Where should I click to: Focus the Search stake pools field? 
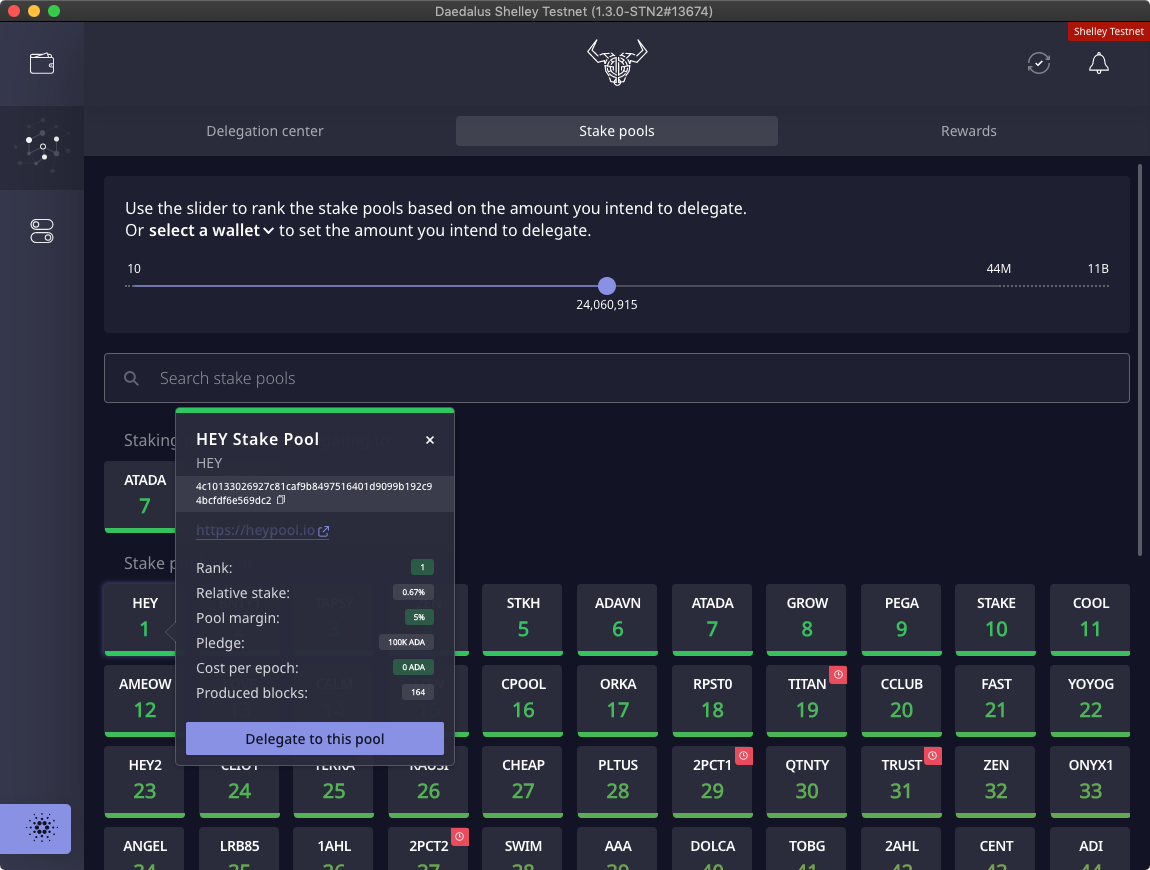(616, 378)
